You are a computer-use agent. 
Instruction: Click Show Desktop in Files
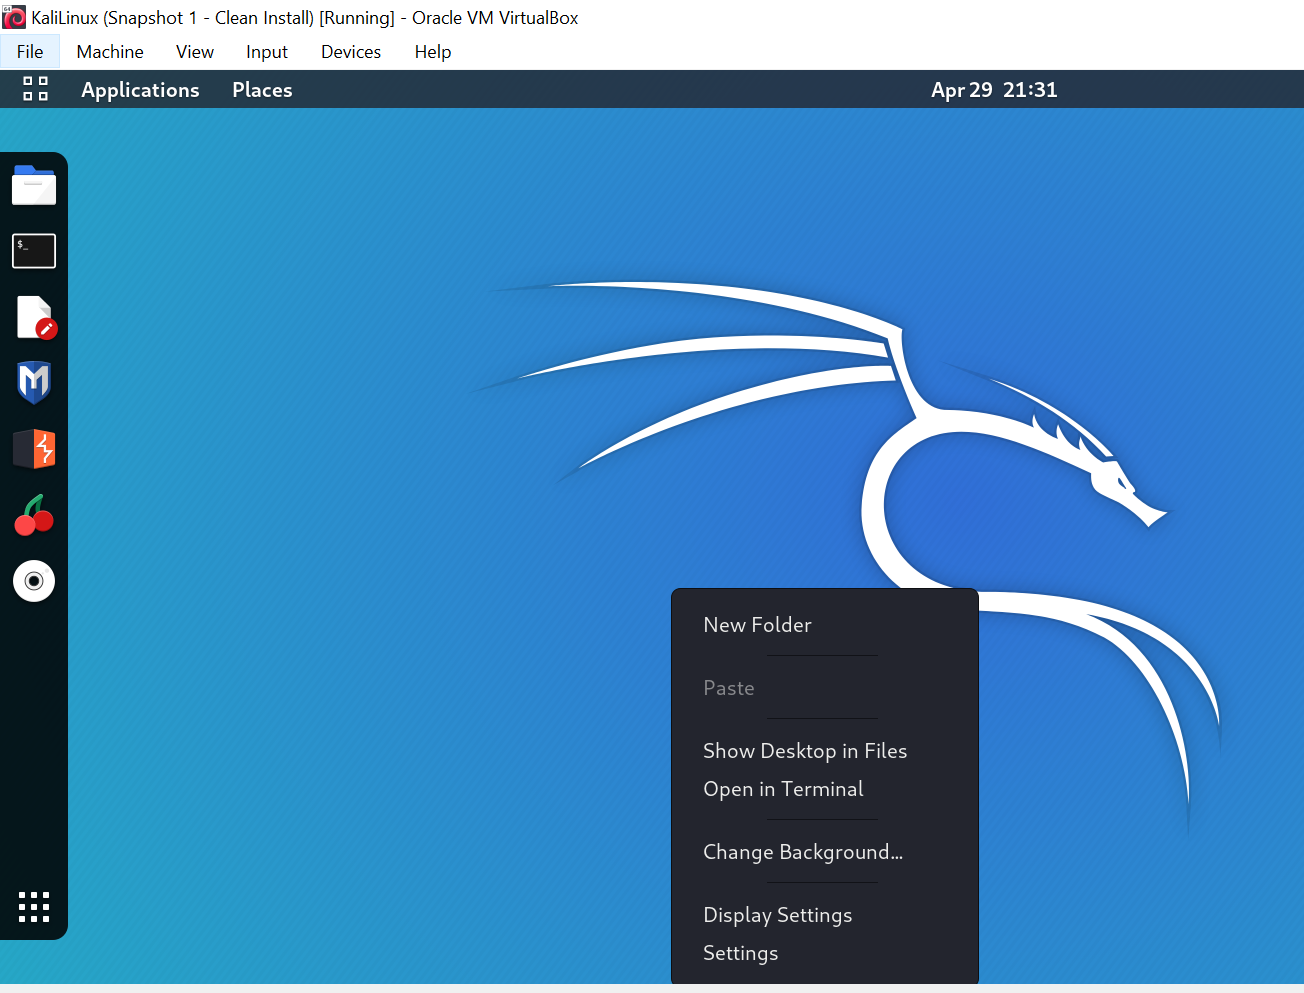pyautogui.click(x=804, y=751)
